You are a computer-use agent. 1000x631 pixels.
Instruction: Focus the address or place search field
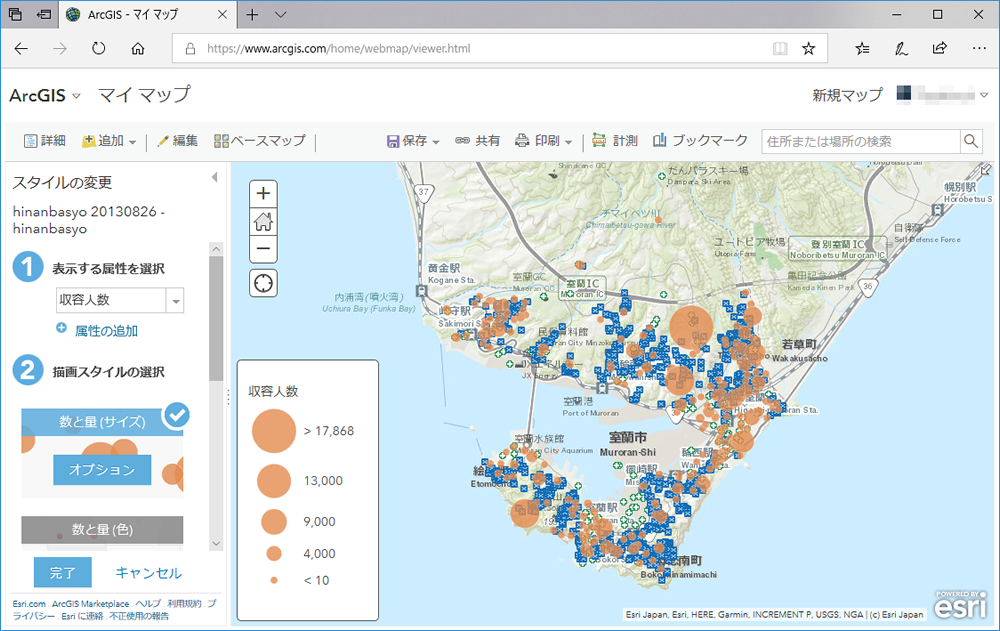(861, 141)
